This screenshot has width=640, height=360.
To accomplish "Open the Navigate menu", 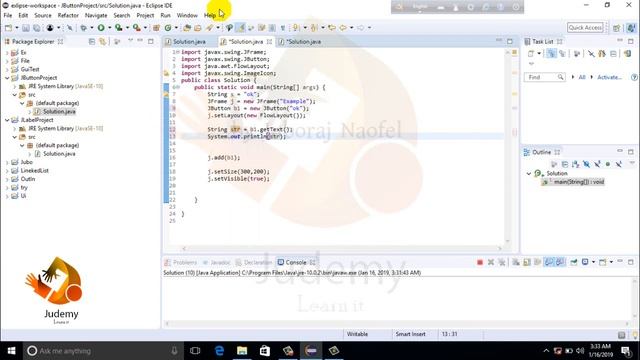I will click(96, 16).
